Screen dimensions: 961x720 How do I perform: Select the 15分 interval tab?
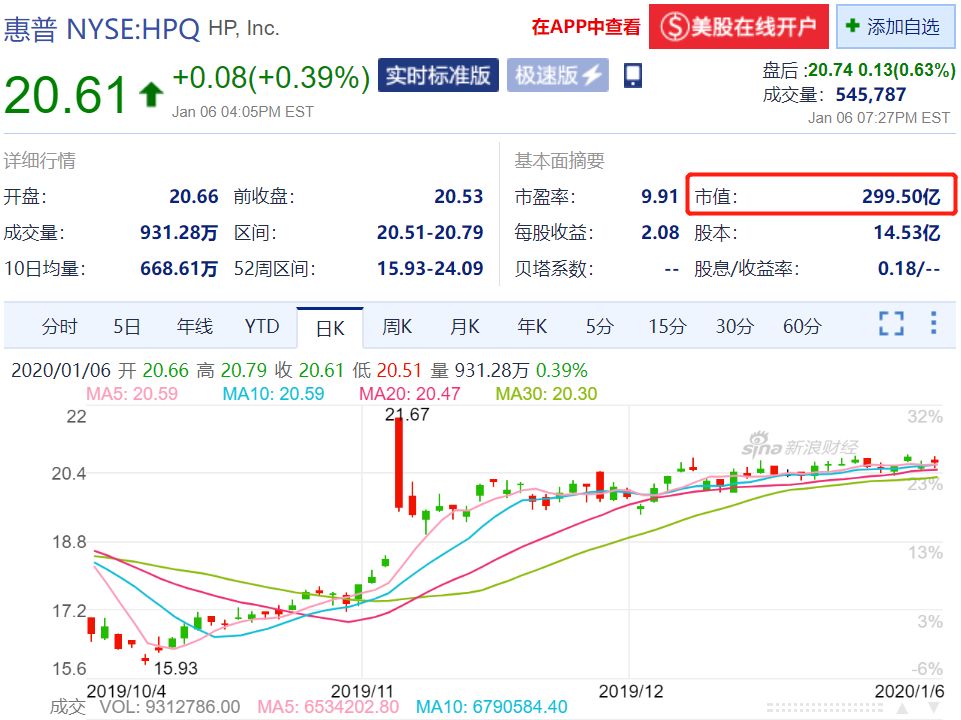click(667, 326)
